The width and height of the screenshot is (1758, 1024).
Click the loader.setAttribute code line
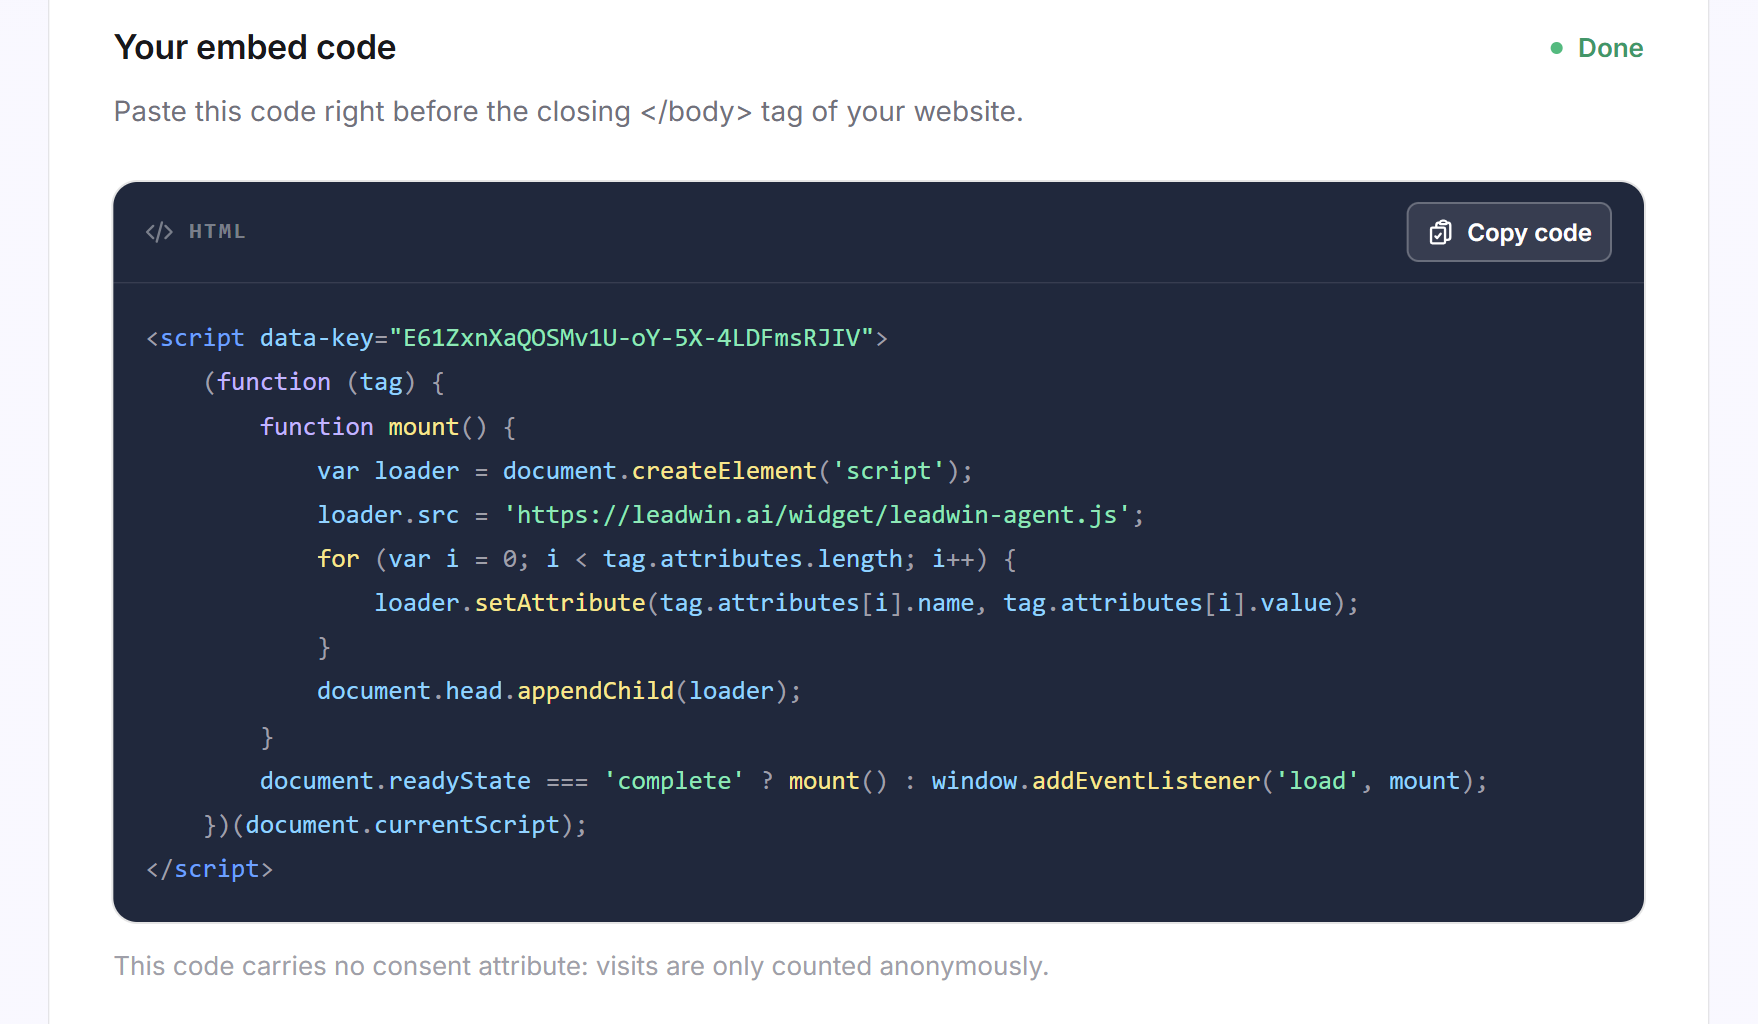[x=867, y=603]
